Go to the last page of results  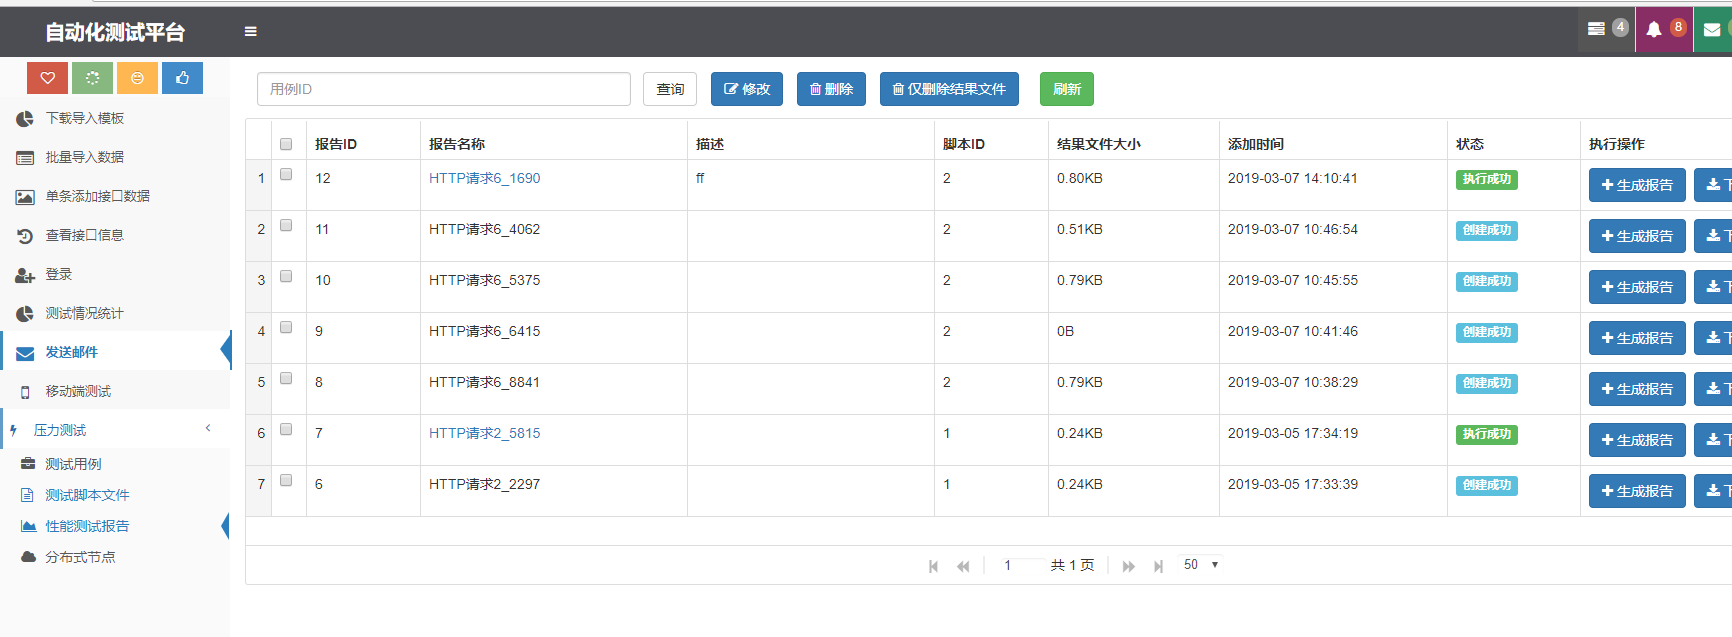1158,566
